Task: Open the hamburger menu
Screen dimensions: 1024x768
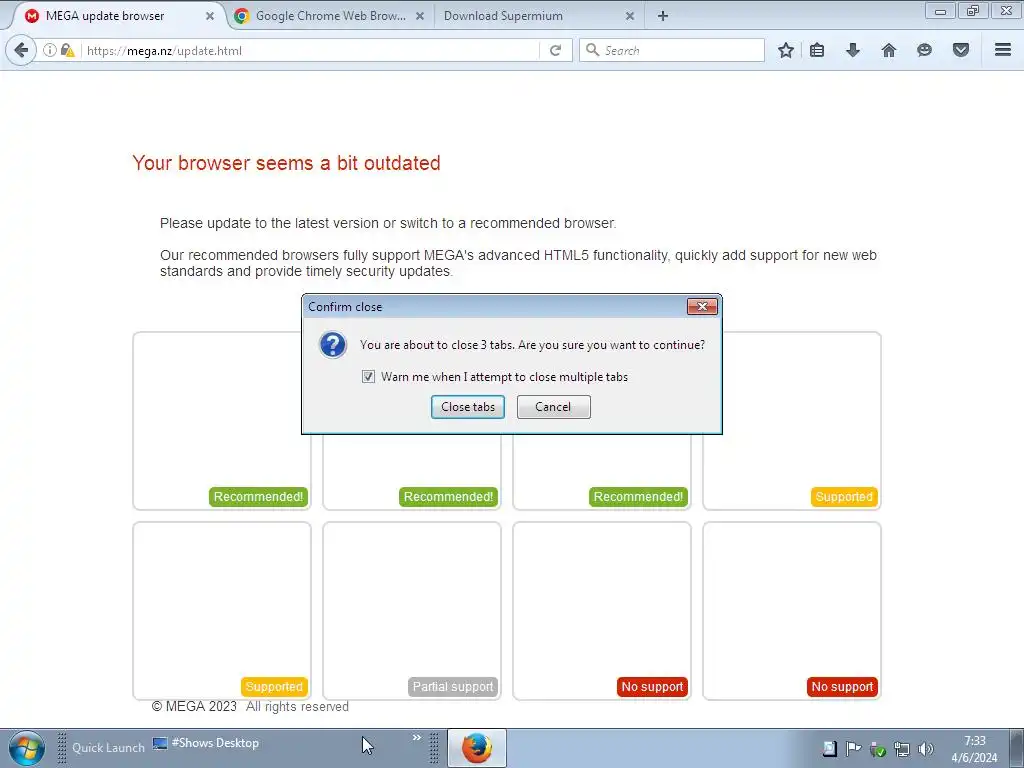Action: point(1003,50)
